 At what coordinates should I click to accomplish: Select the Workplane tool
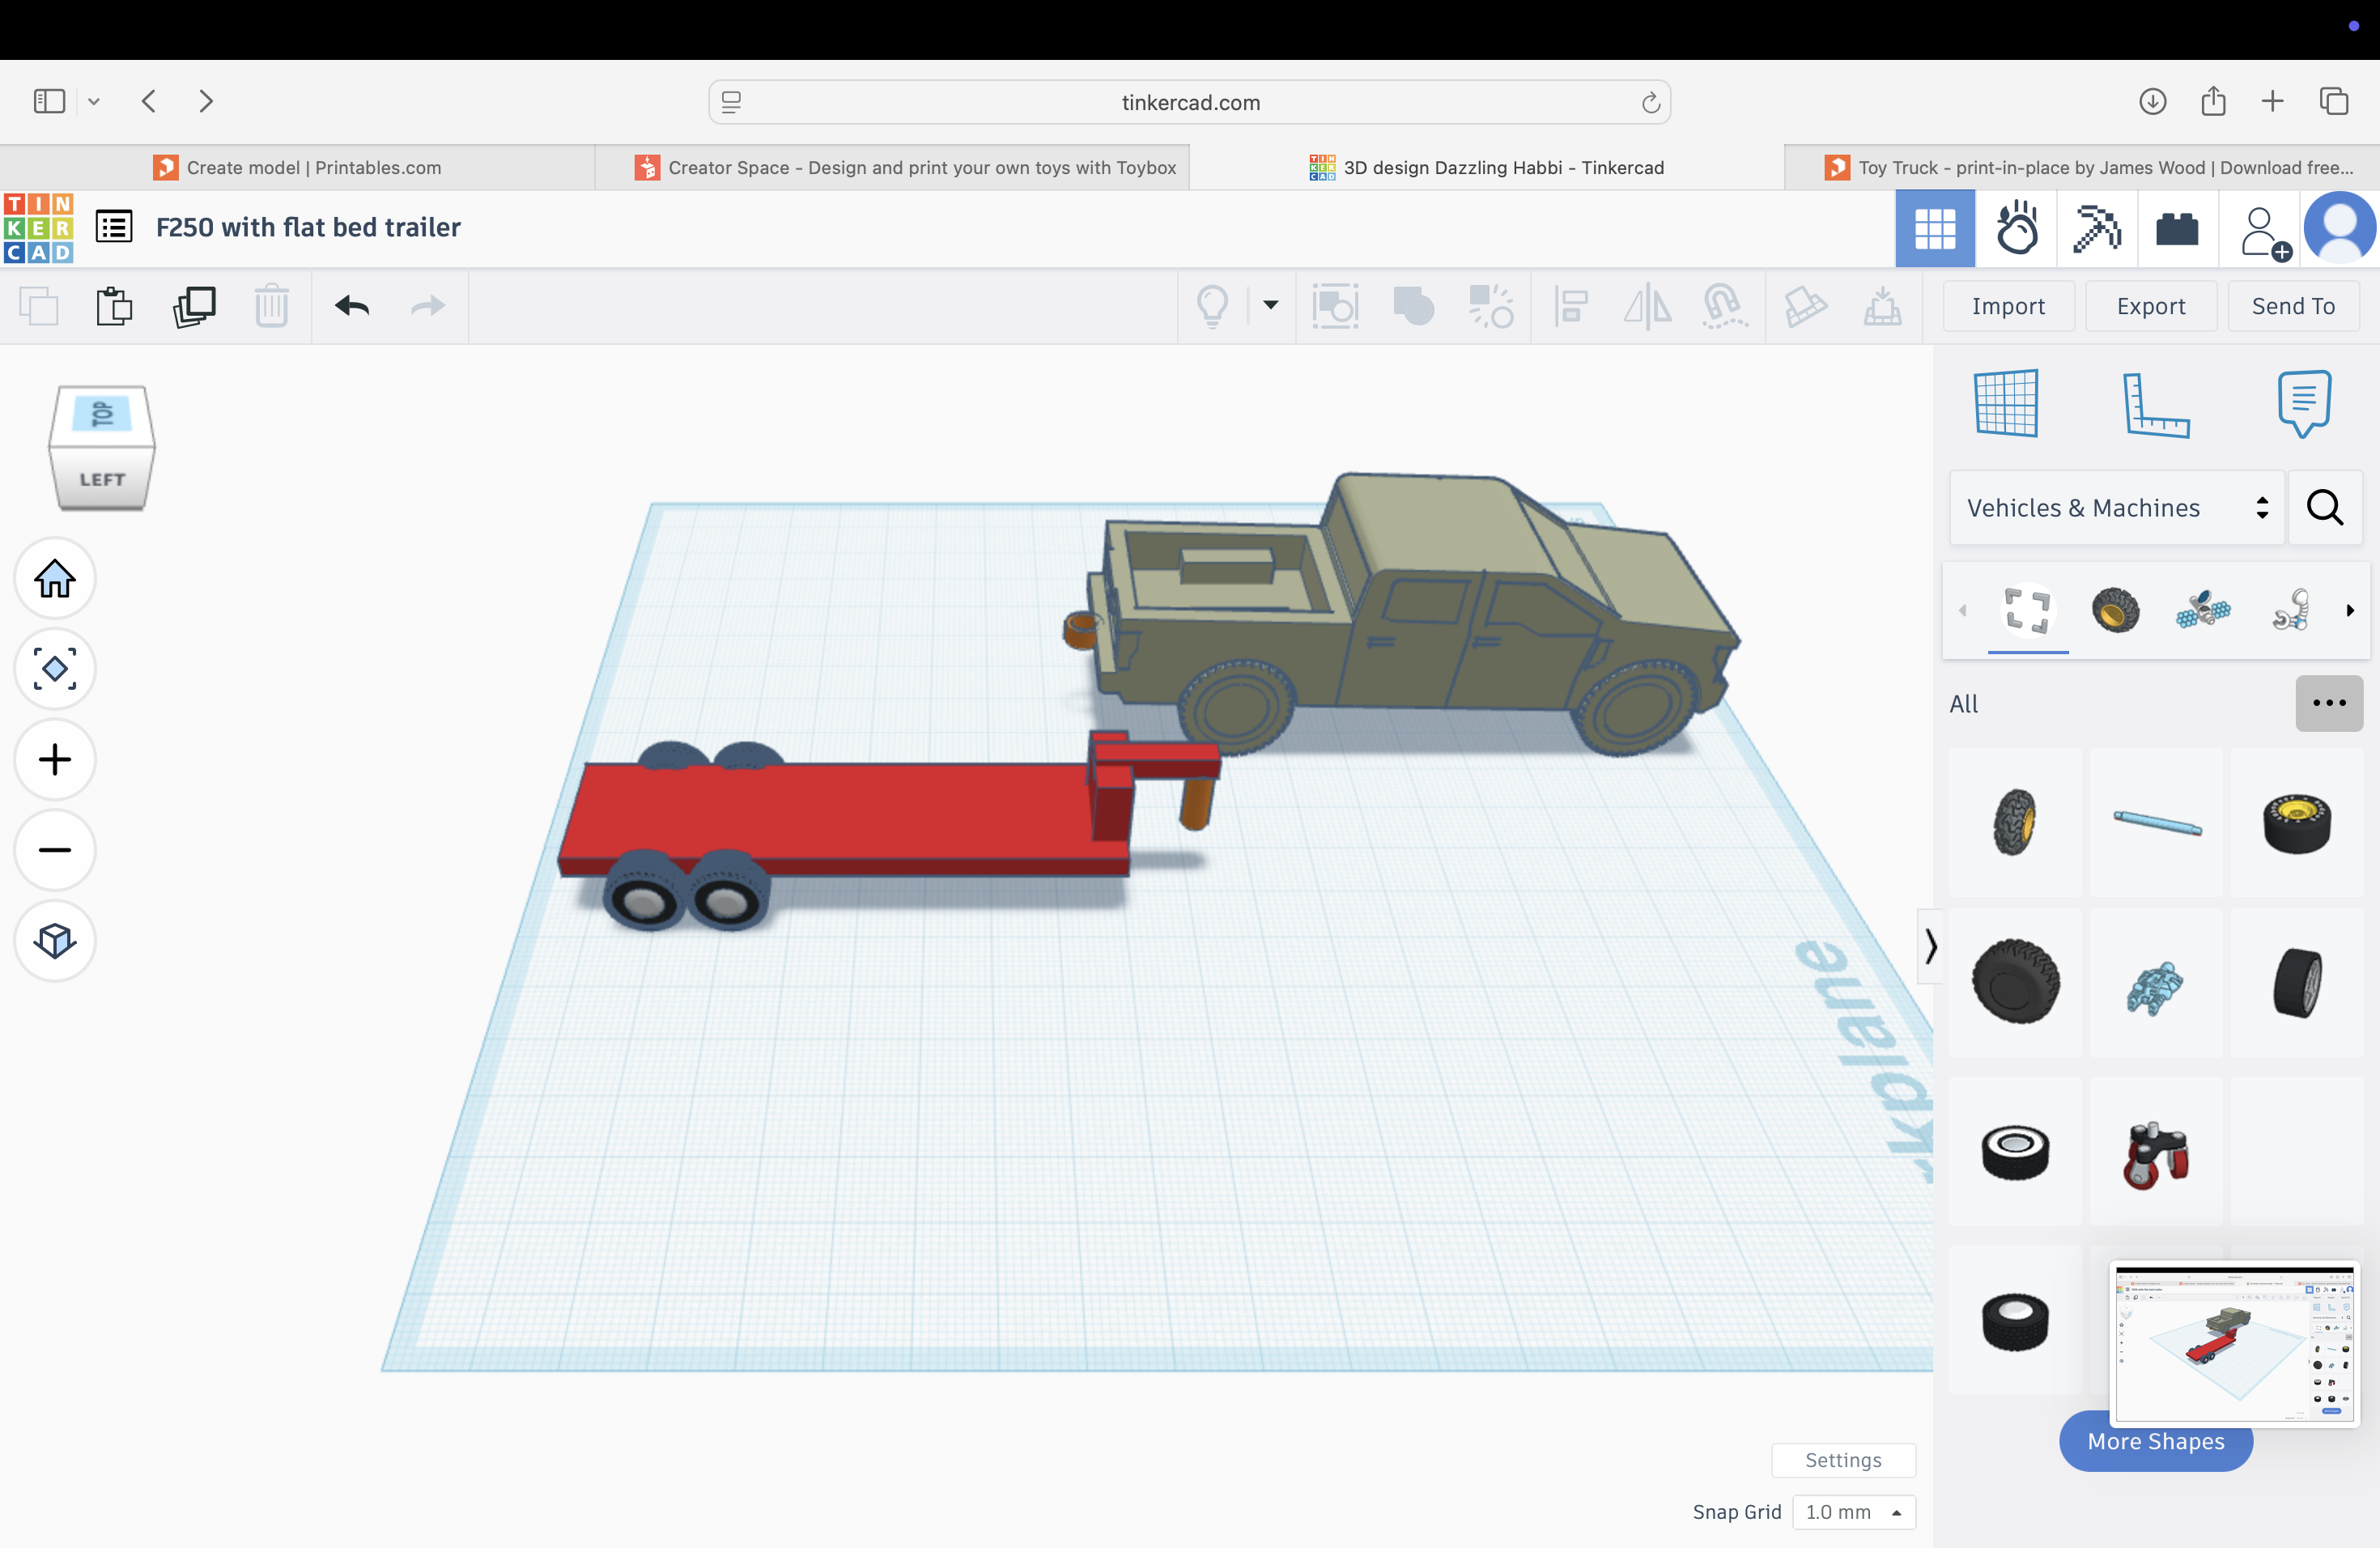coord(2006,403)
